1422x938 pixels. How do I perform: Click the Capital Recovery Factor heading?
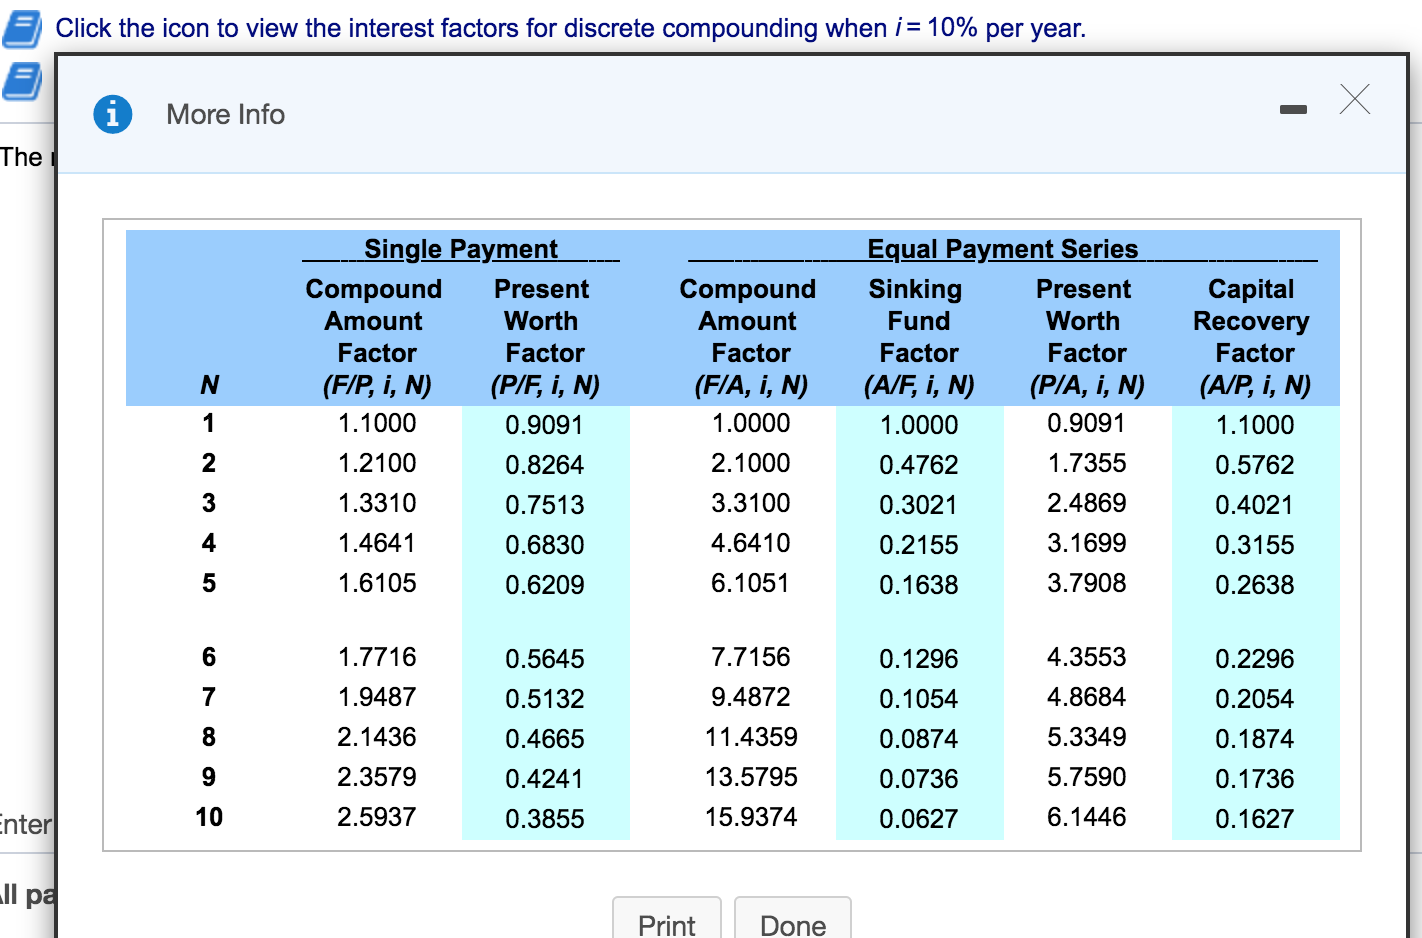point(1252,321)
